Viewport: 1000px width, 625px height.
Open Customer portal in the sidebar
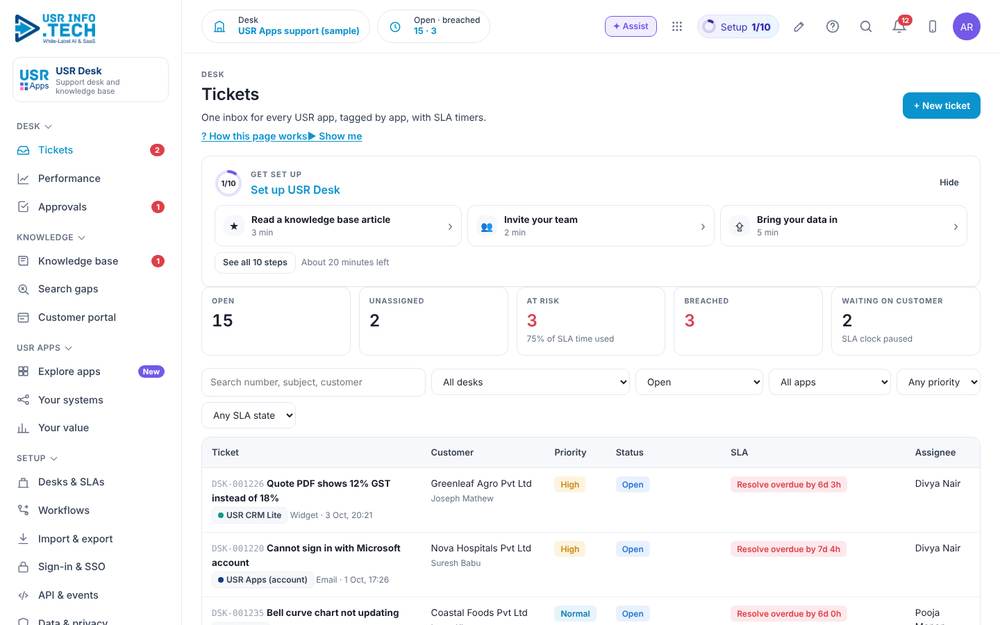click(x=91, y=317)
